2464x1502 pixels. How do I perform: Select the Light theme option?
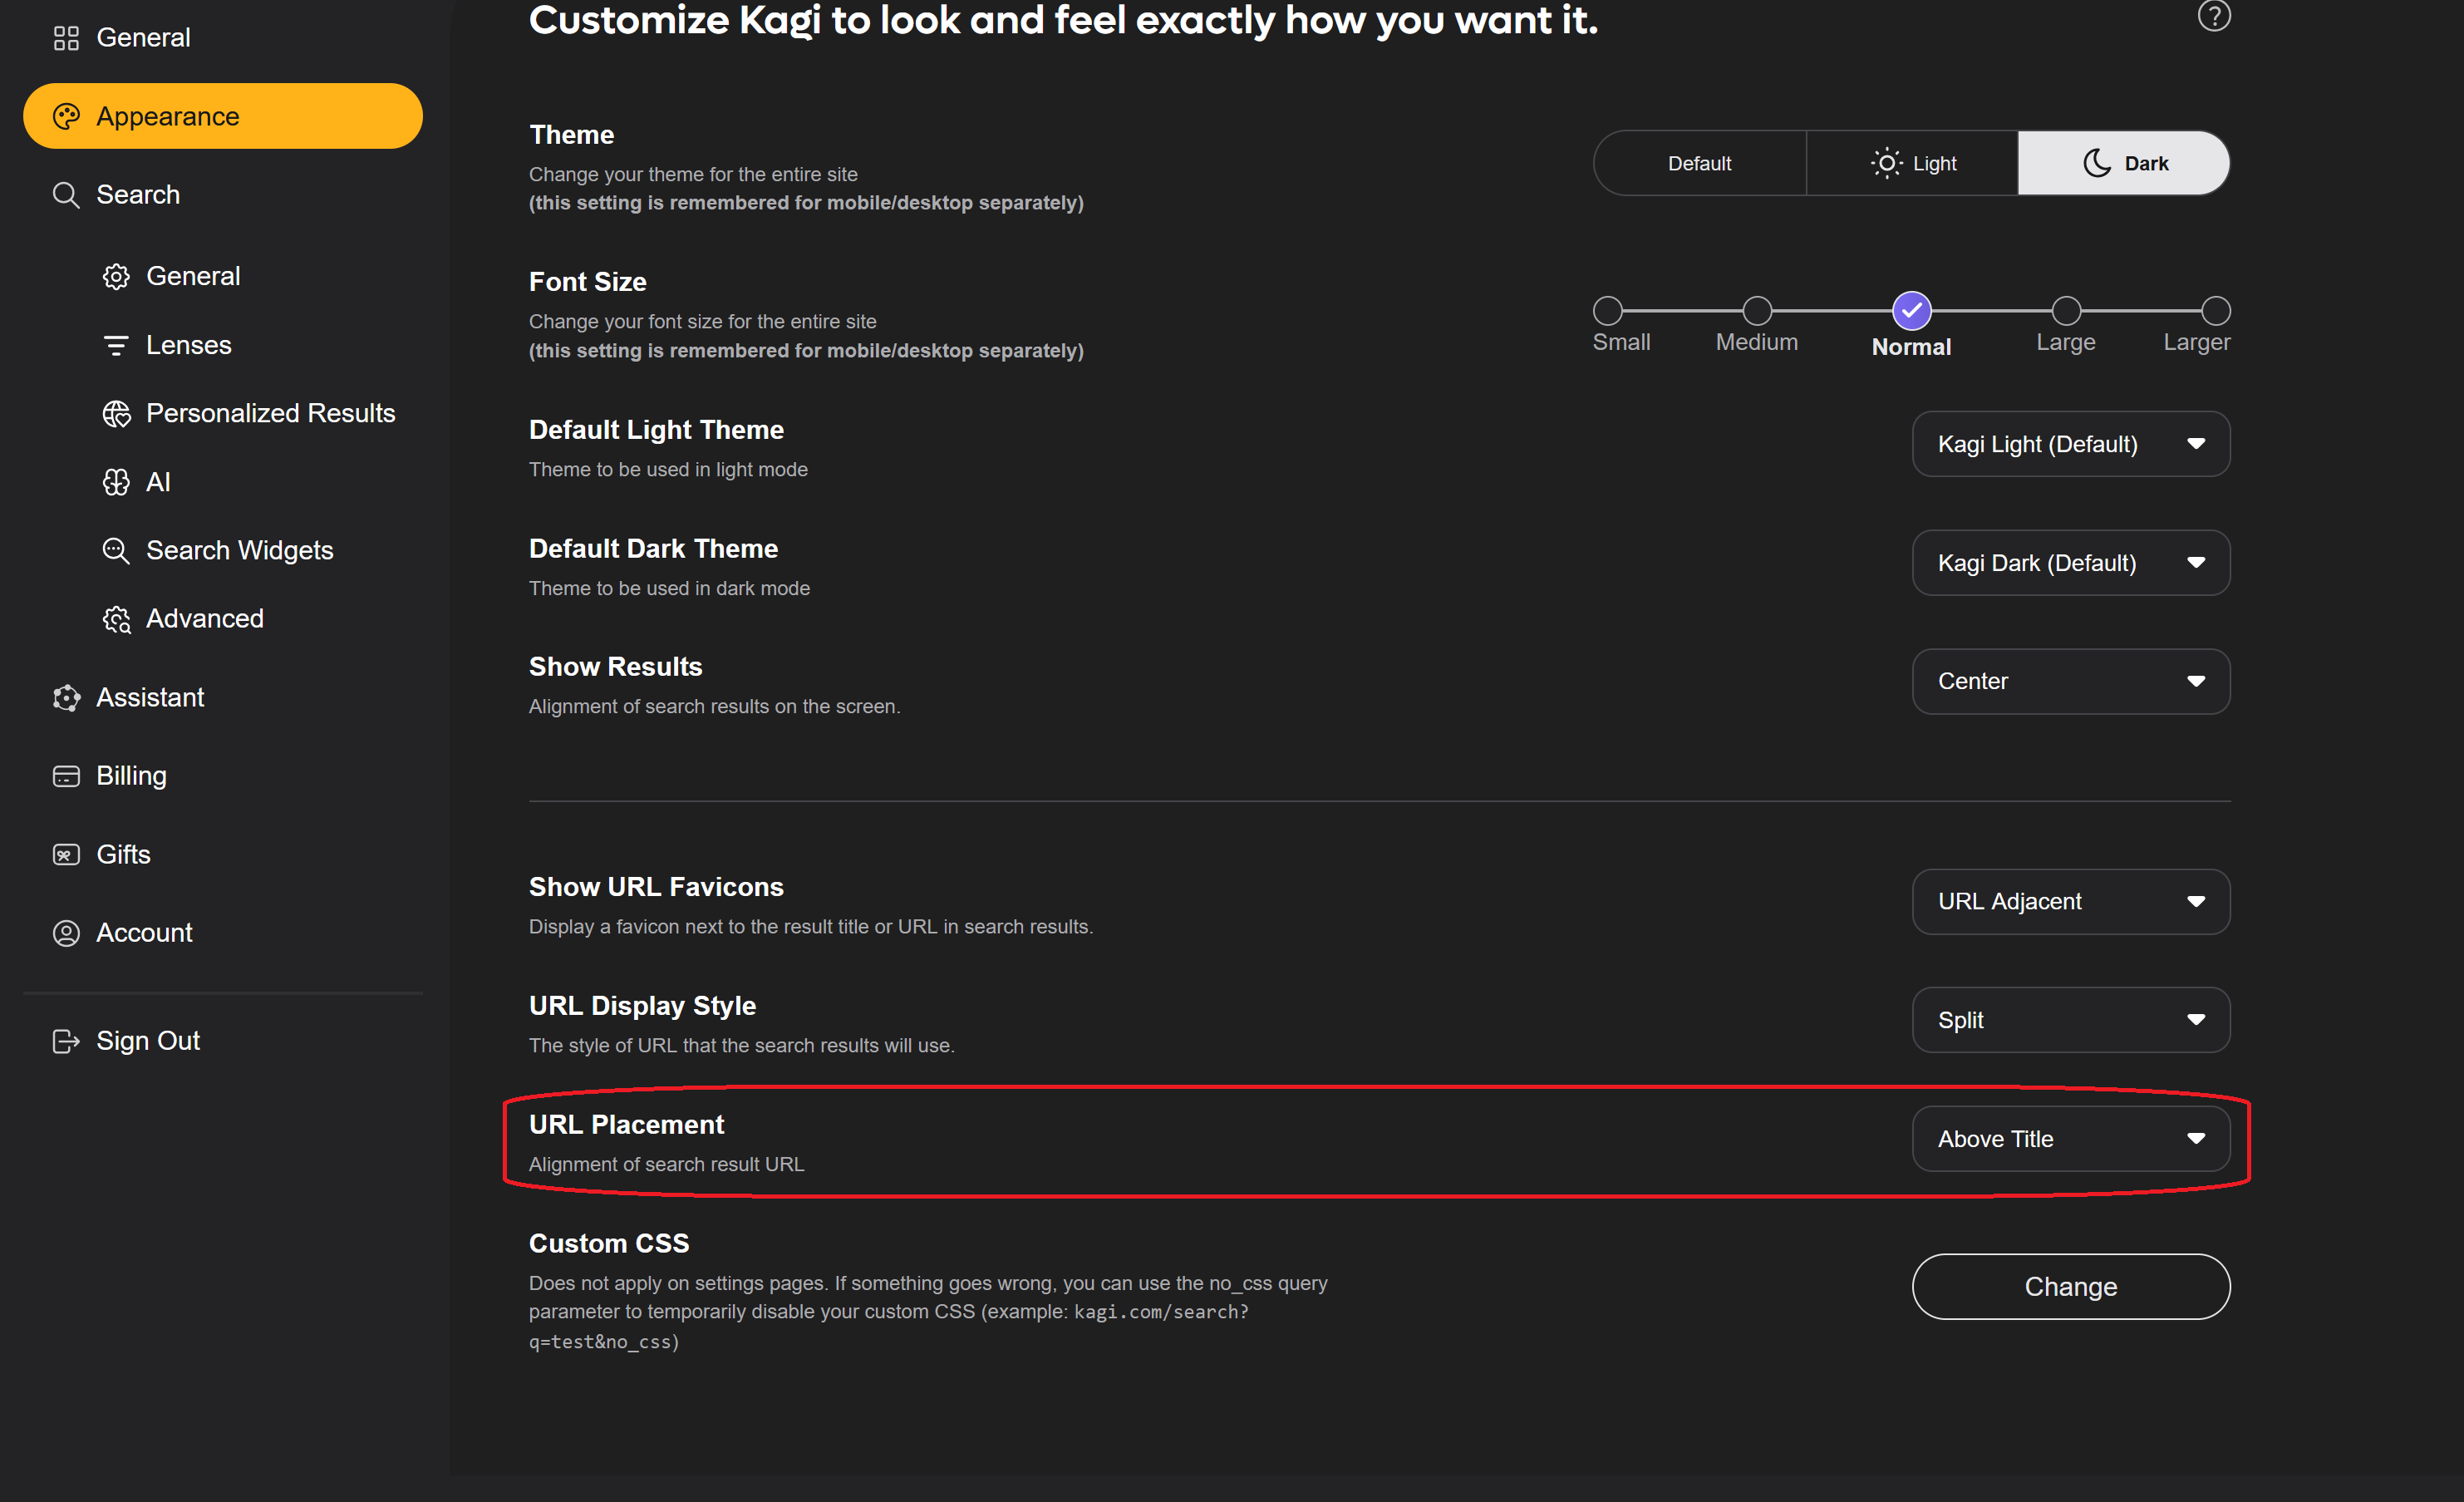point(1912,163)
